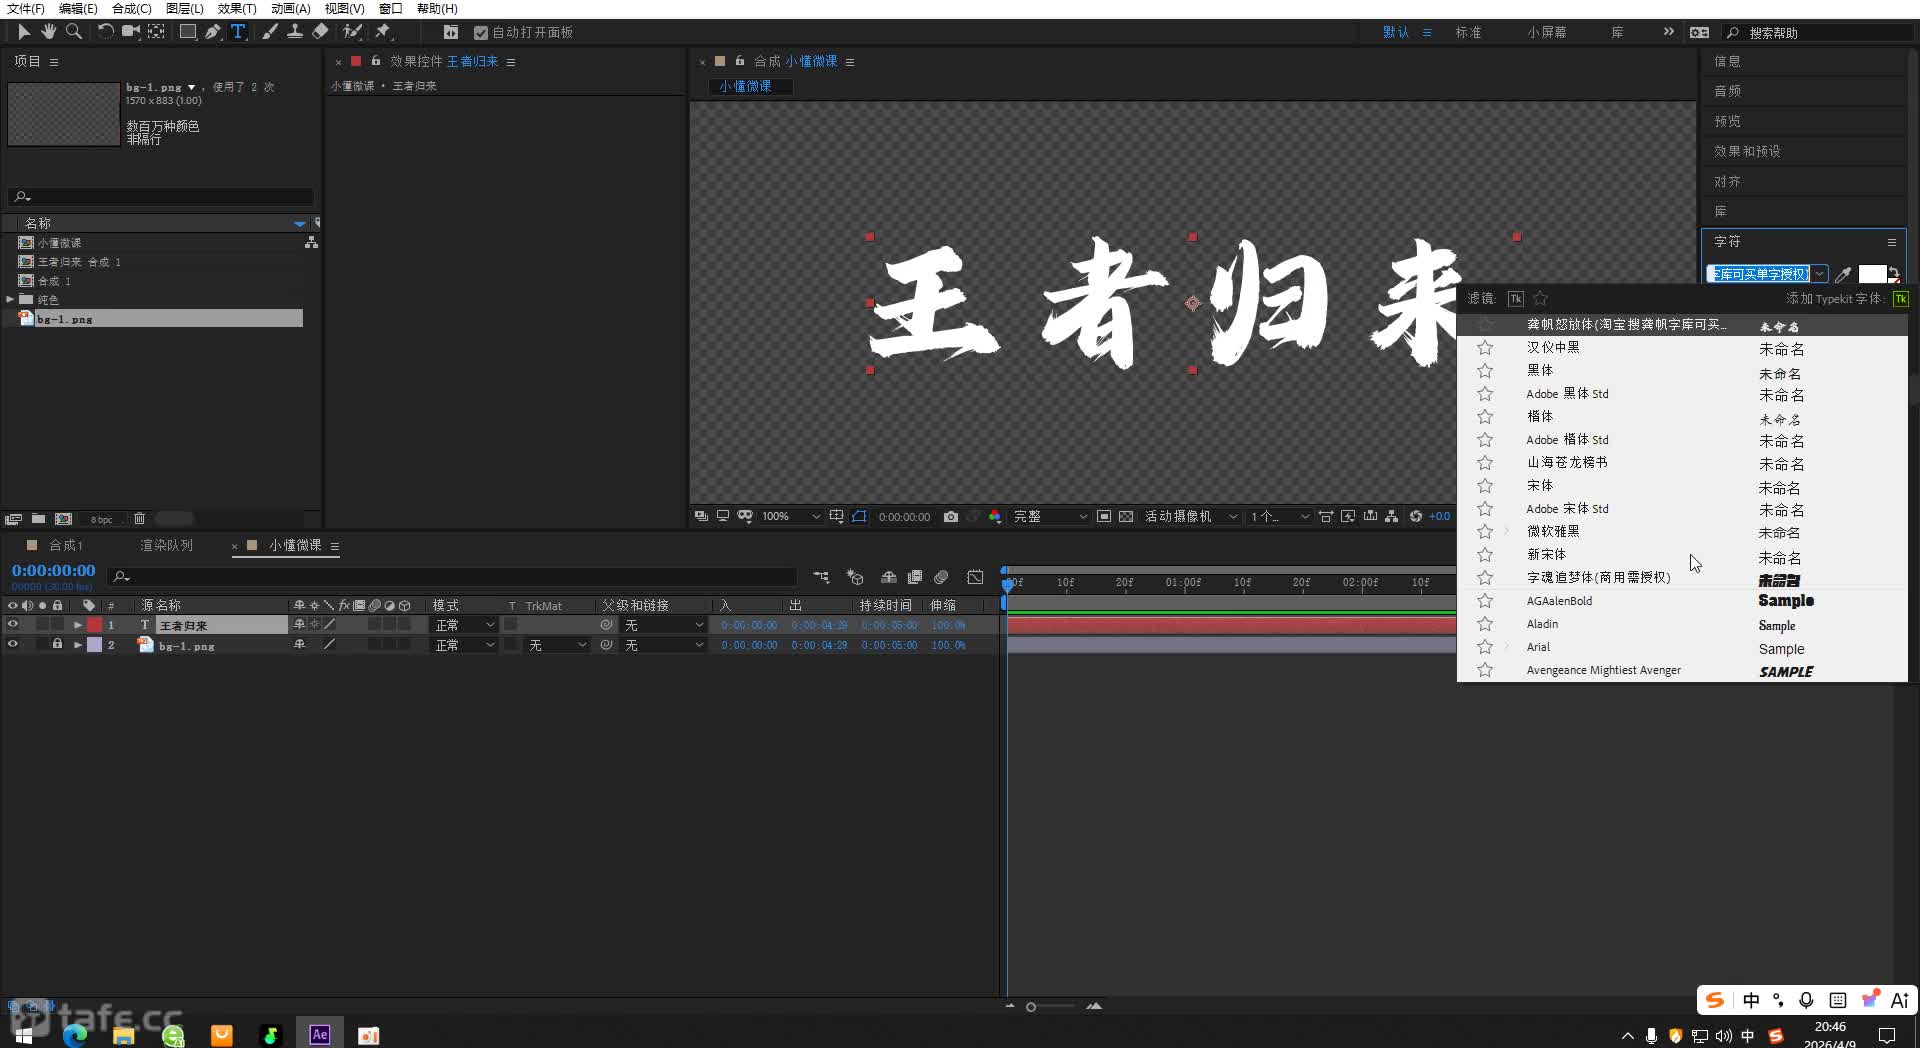Select the Hand tool
Screen dimensions: 1920x1048
[x=48, y=32]
